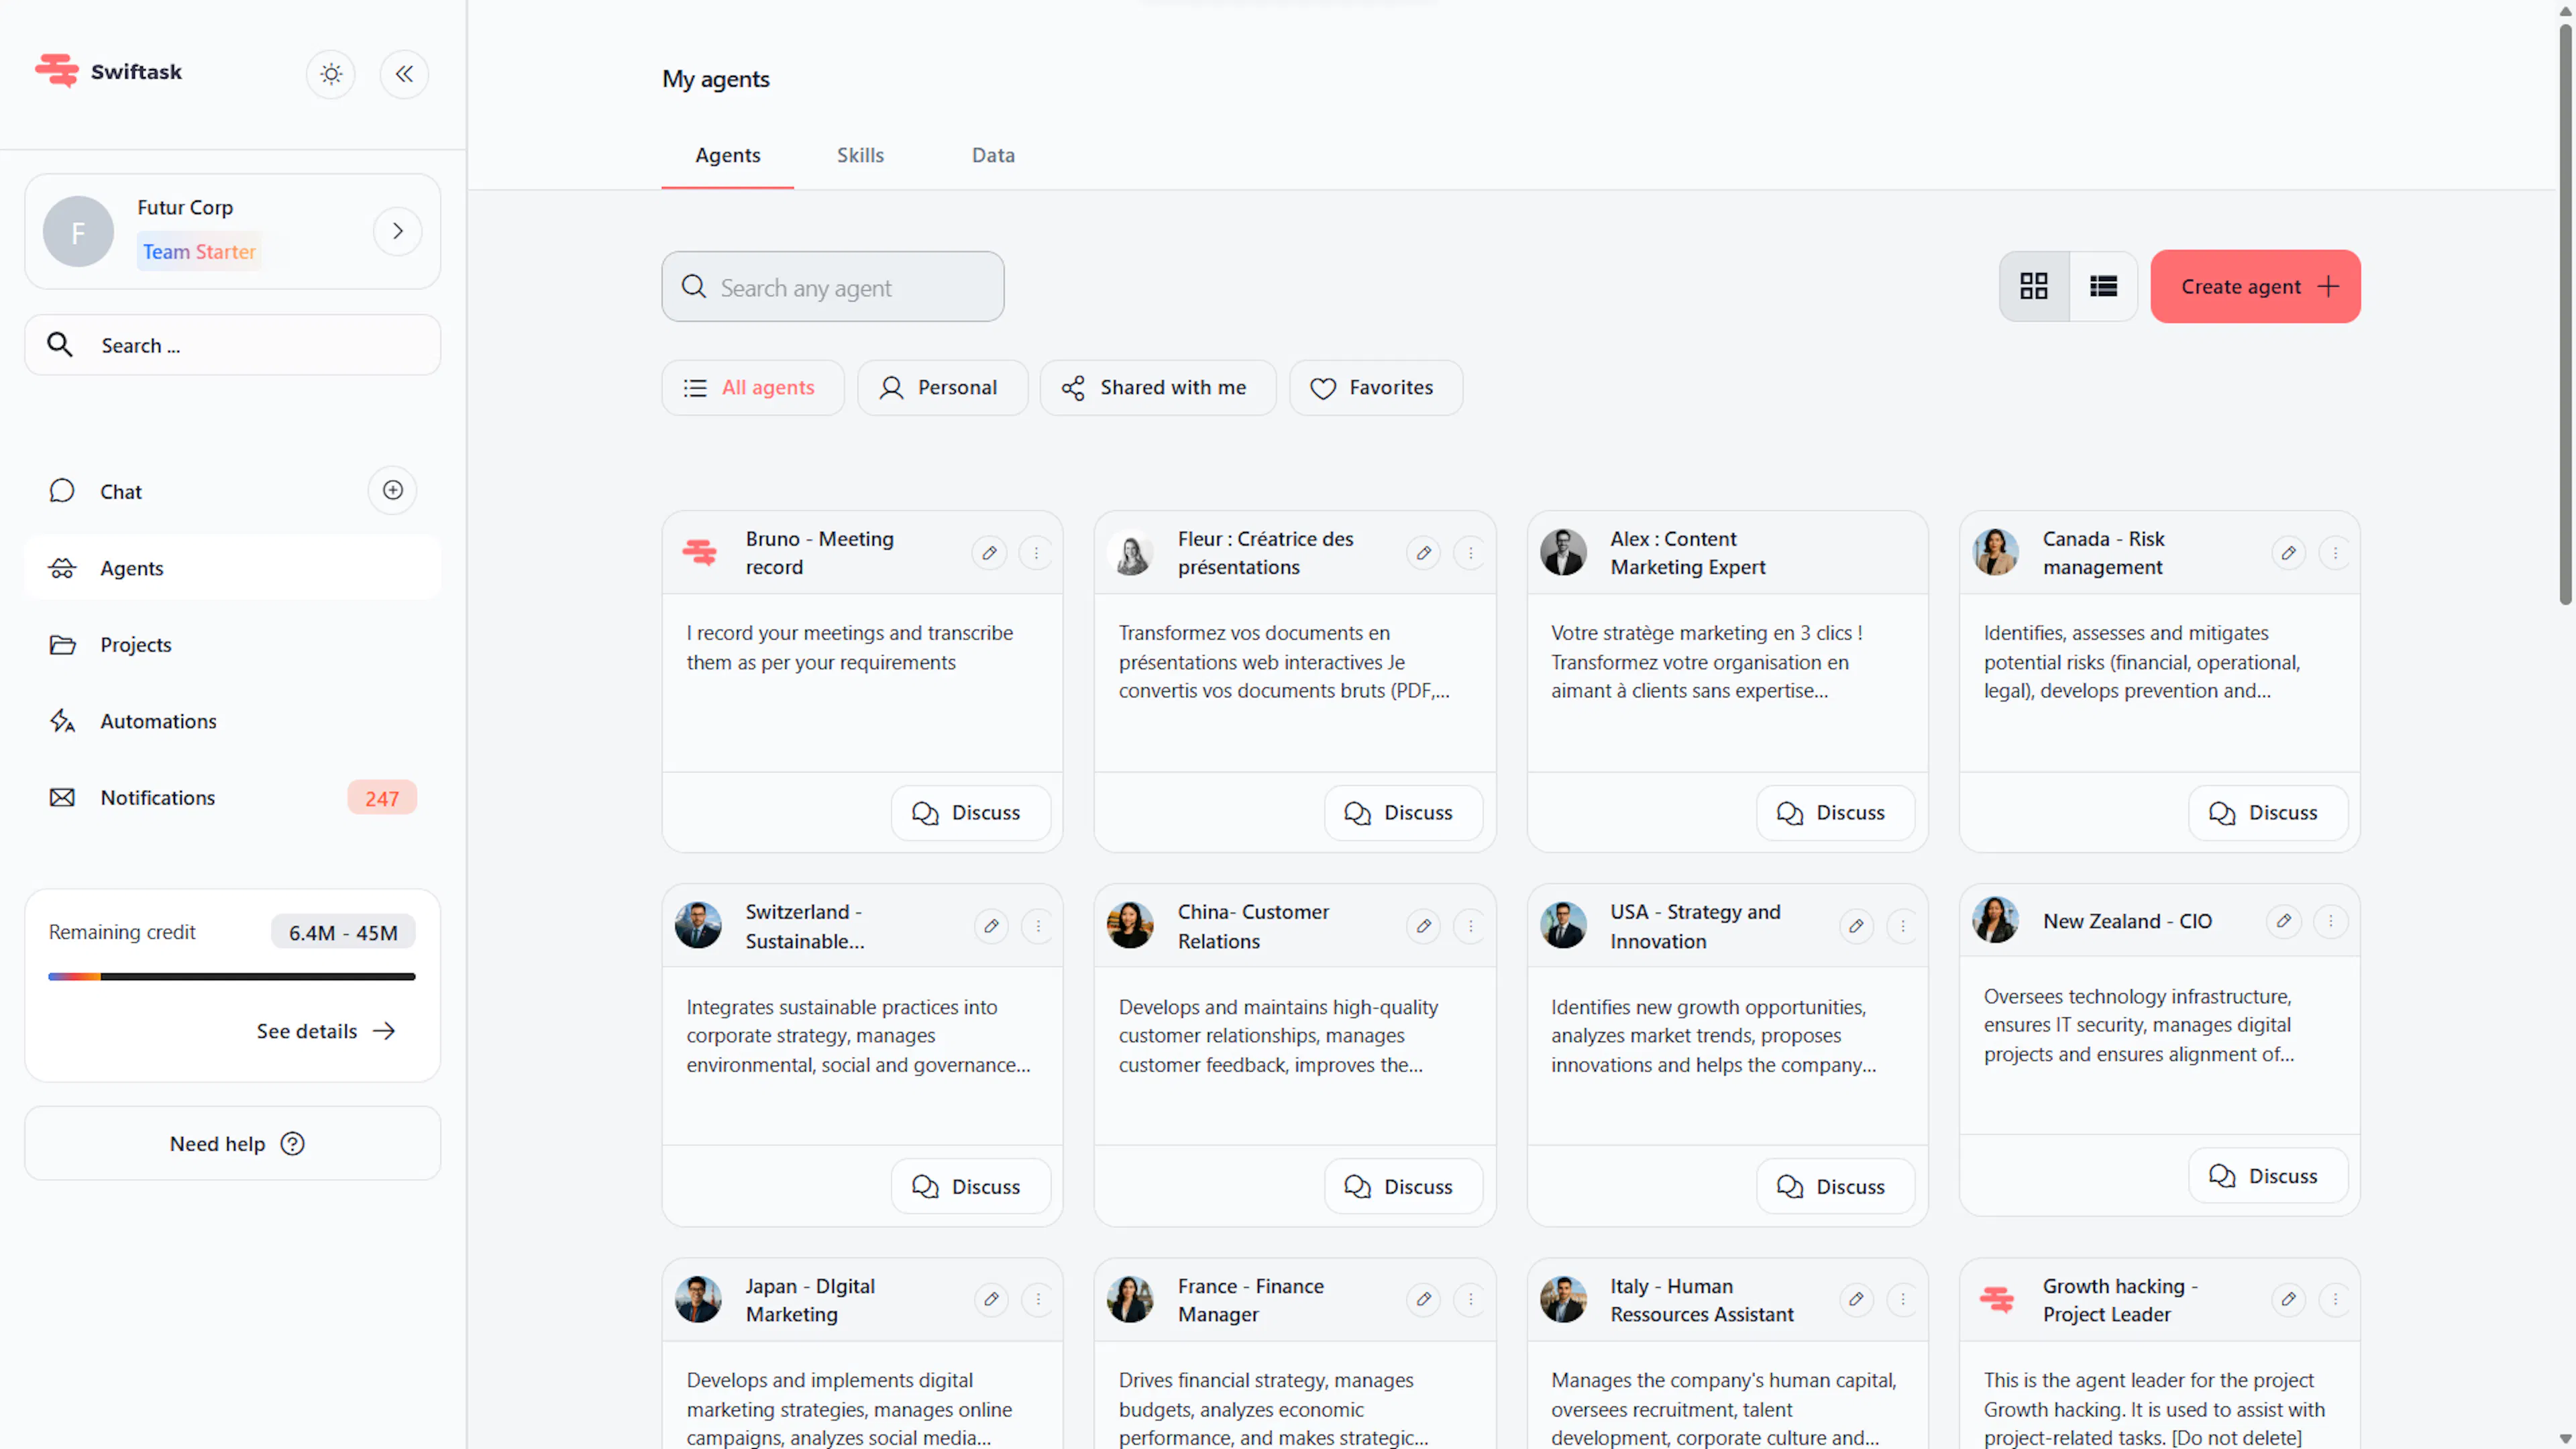The width and height of the screenshot is (2576, 1449).
Task: Open more options for Bruno - Meeting record
Action: pos(1036,553)
